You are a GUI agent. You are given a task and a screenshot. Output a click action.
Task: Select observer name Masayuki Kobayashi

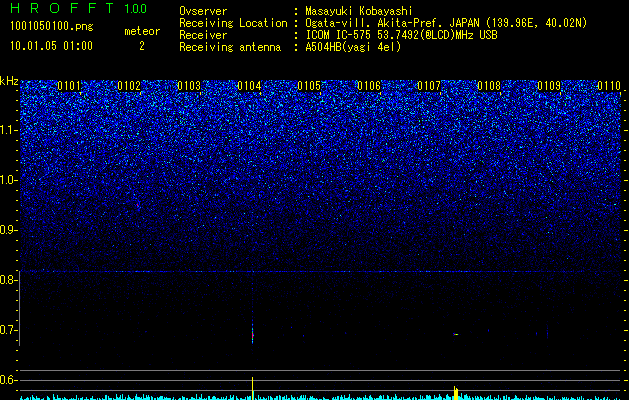(x=359, y=11)
